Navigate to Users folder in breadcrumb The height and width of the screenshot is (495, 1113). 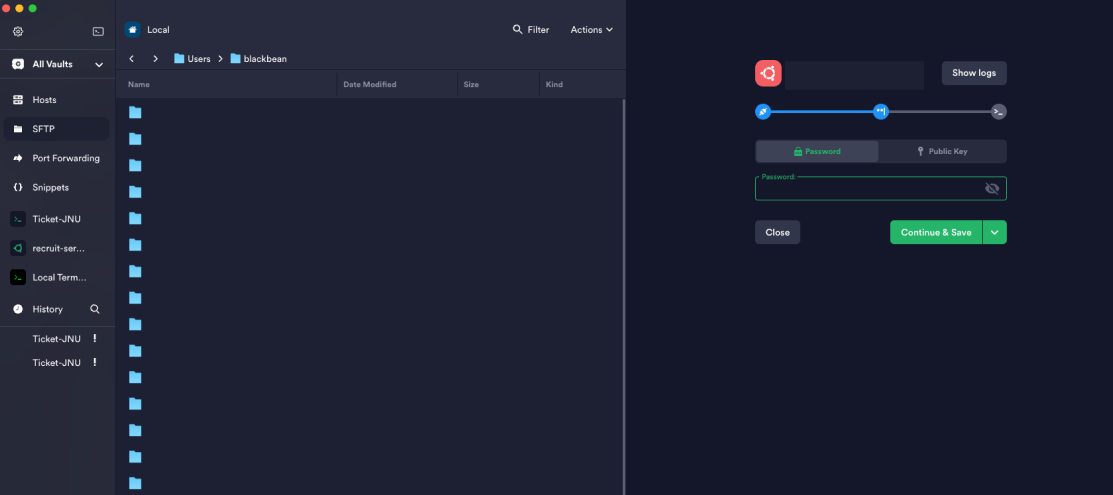[x=192, y=59]
